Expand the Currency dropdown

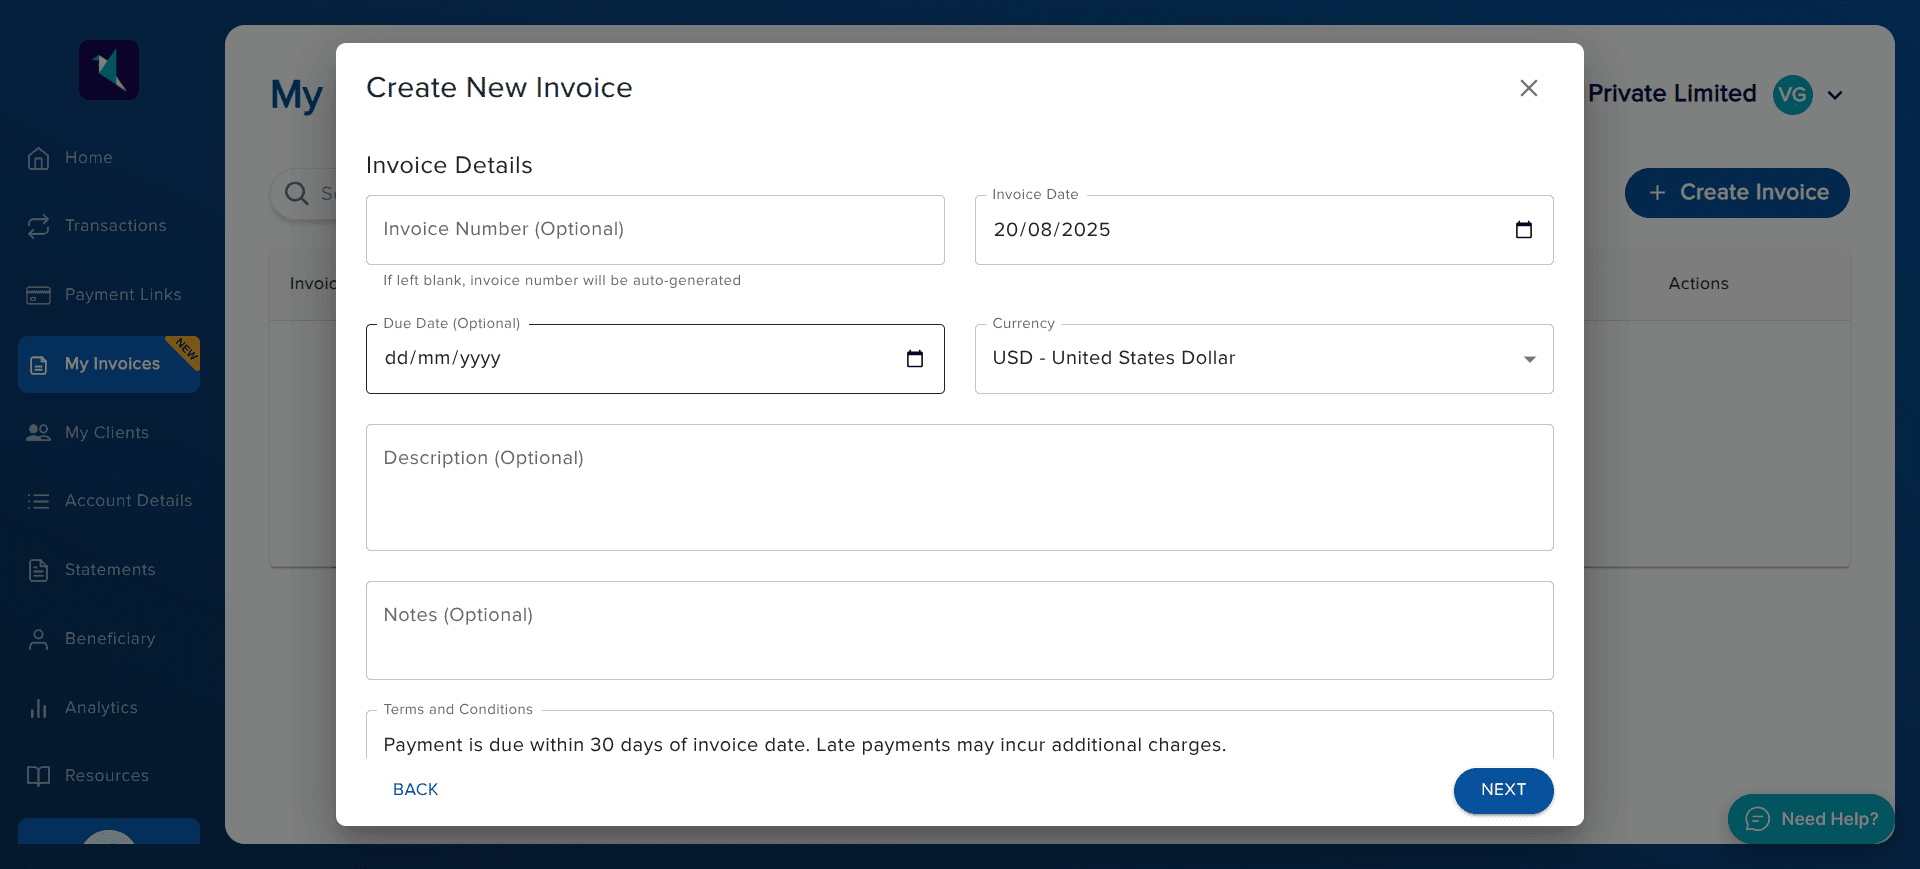point(1263,359)
